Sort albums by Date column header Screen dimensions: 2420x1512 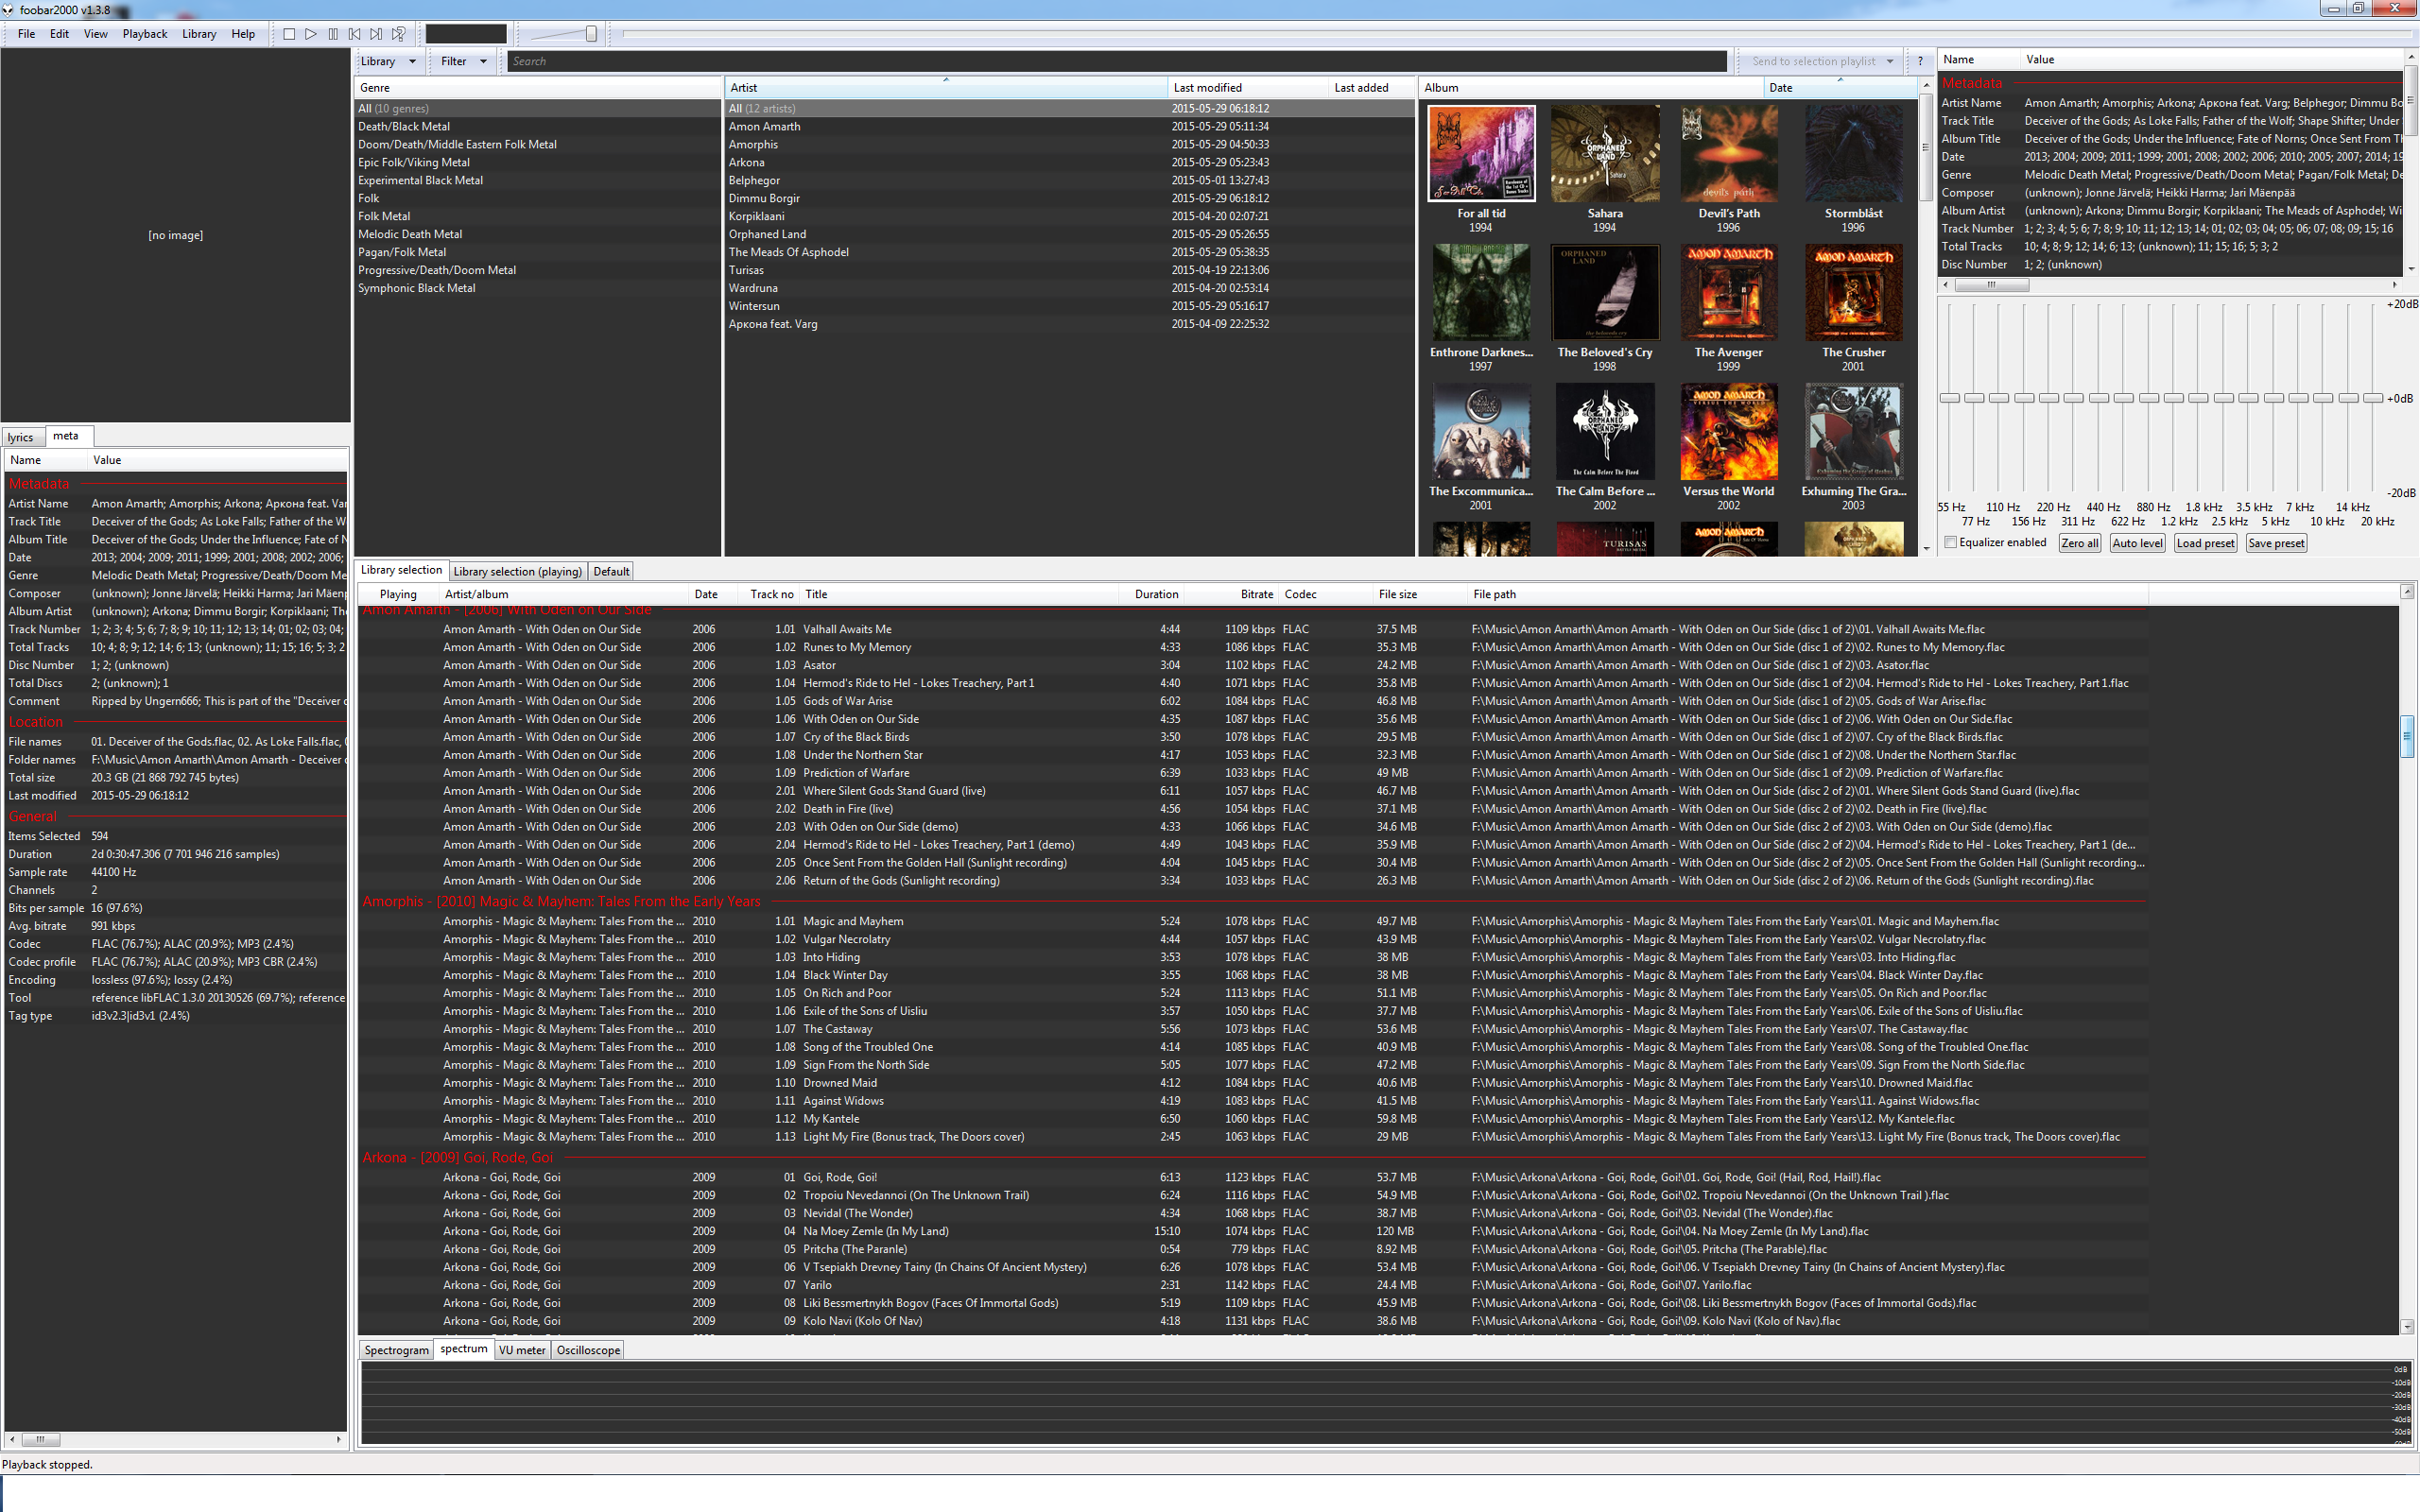[1840, 88]
